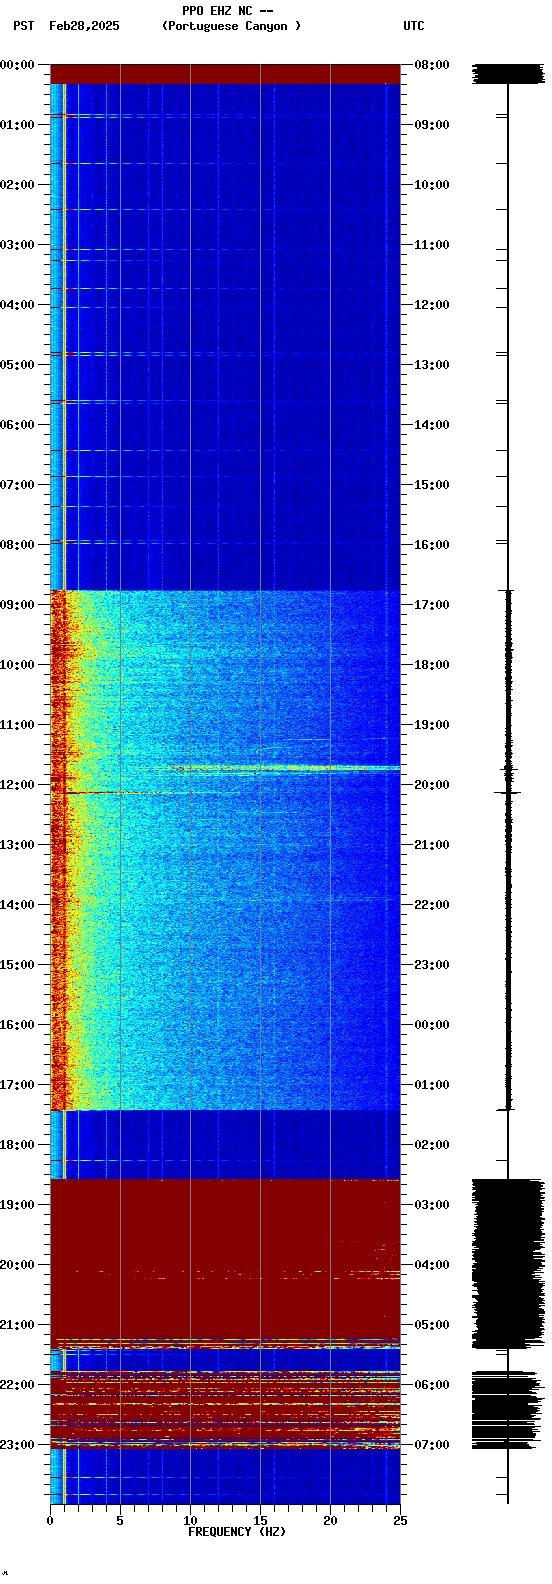
Task: Click the PST time label '00:00'
Action: click(x=18, y=65)
